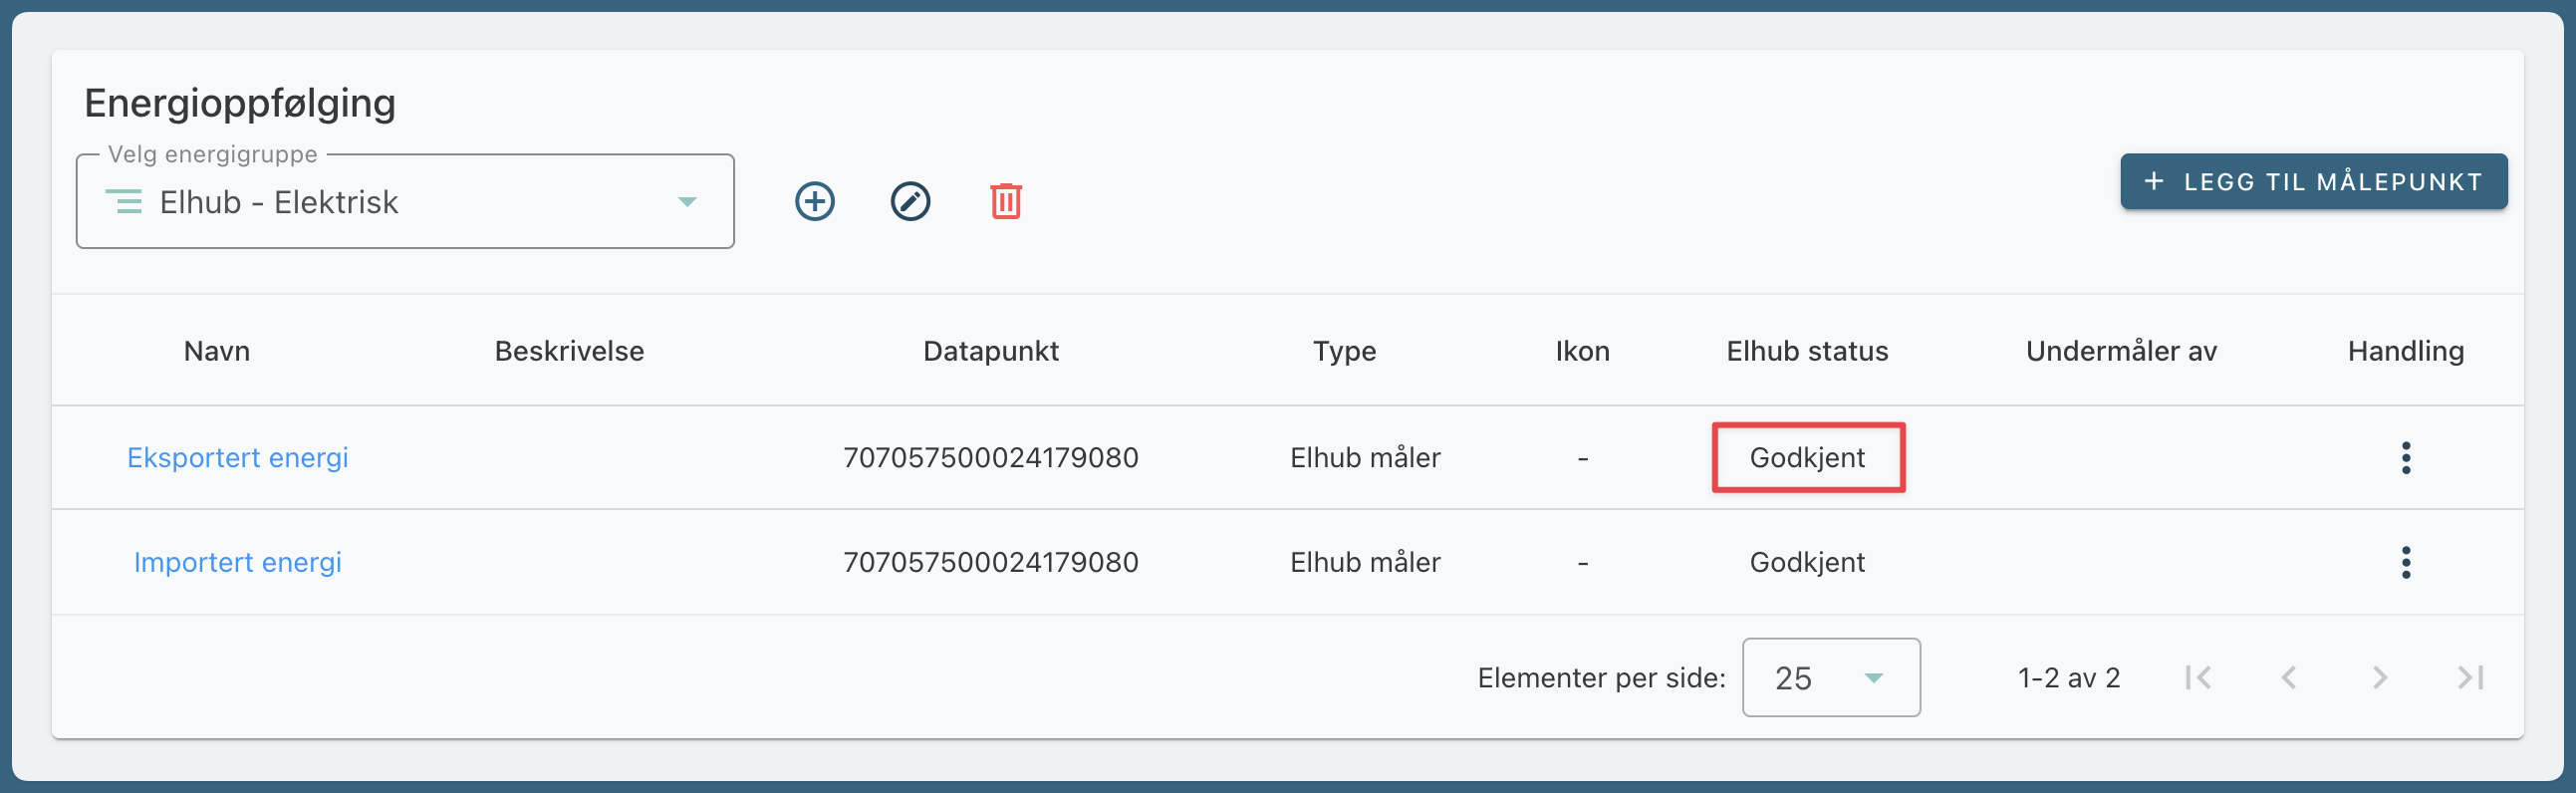Open actions menu for Eksportert energi row
The image size is (2576, 793).
coord(2405,458)
